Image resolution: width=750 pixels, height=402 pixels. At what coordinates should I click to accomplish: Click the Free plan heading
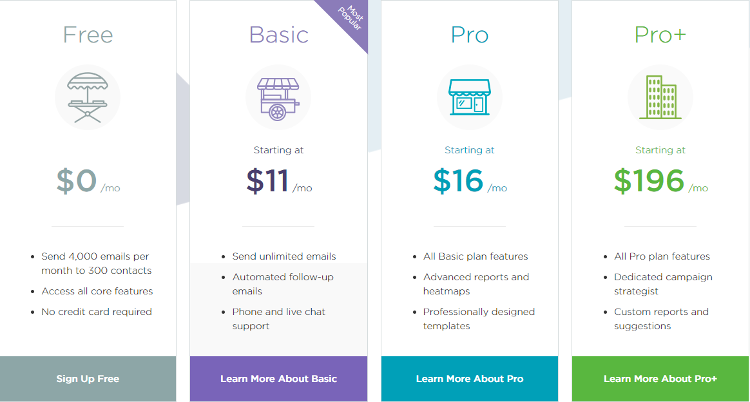88,35
